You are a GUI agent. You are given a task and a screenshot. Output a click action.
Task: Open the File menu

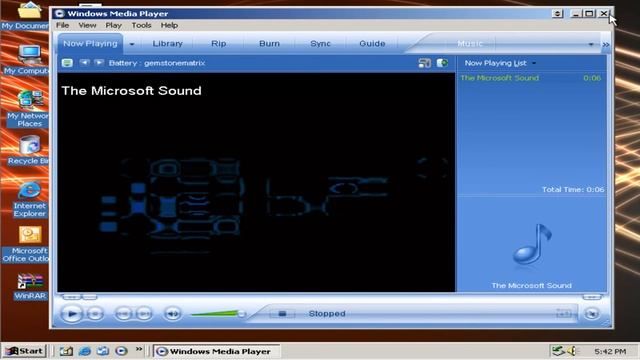click(62, 25)
